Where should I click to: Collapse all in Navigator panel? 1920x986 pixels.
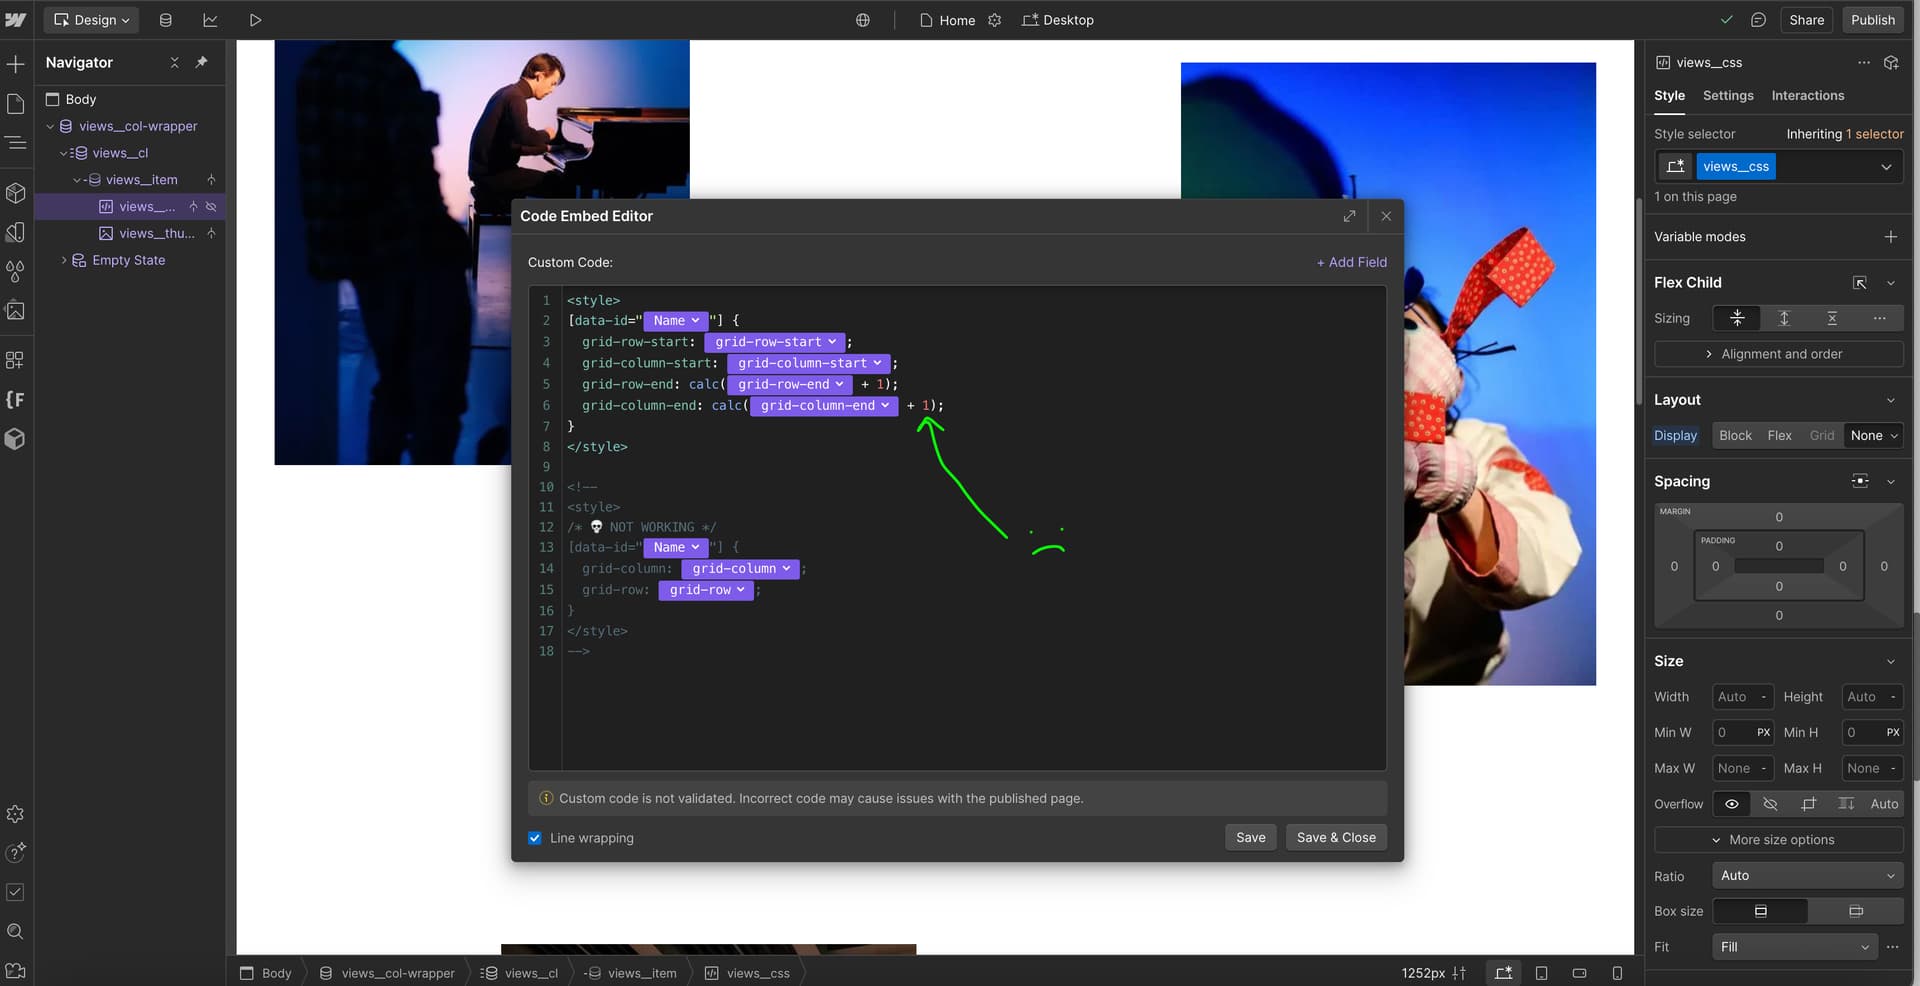click(174, 62)
